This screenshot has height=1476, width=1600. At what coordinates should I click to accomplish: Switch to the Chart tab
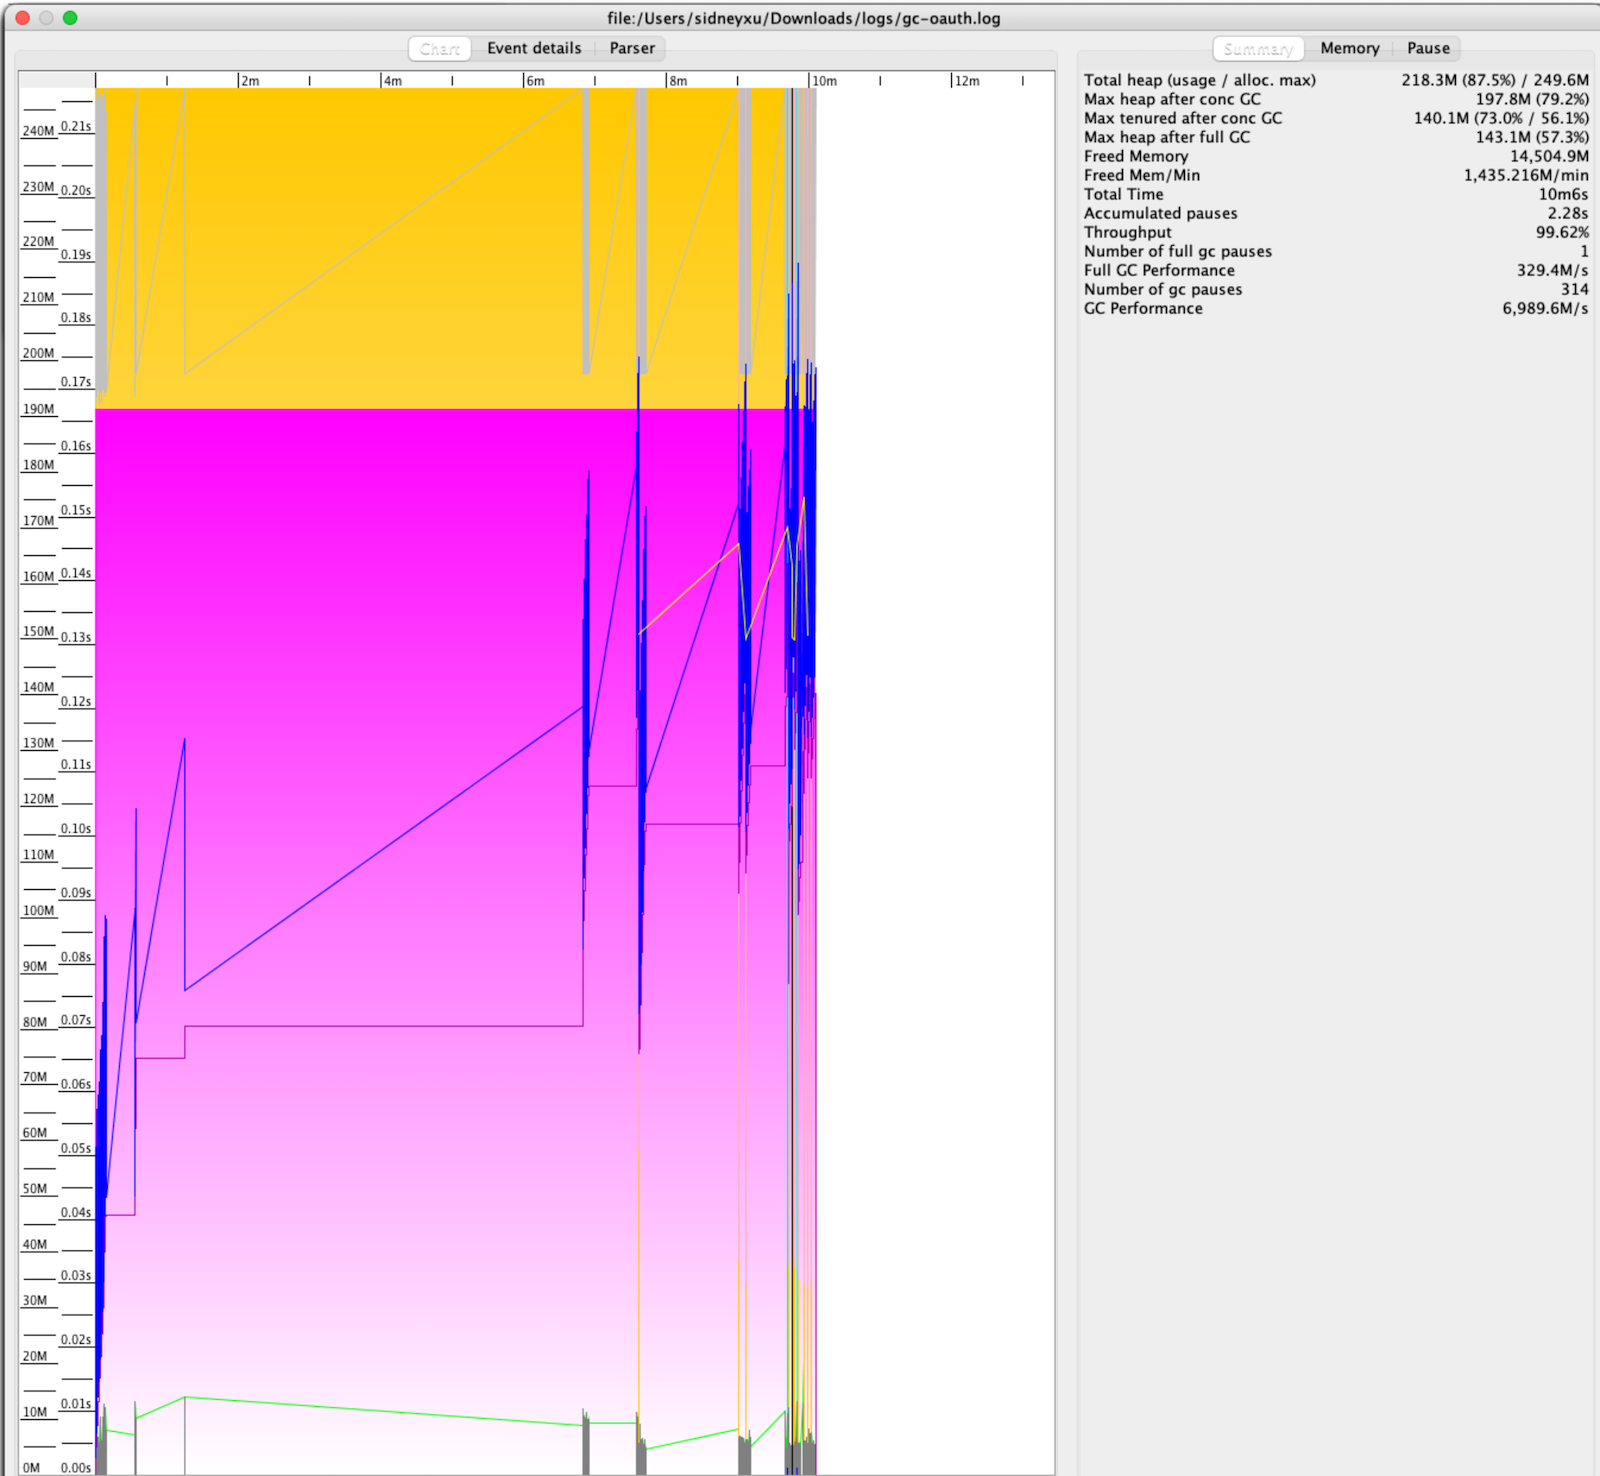[x=440, y=48]
